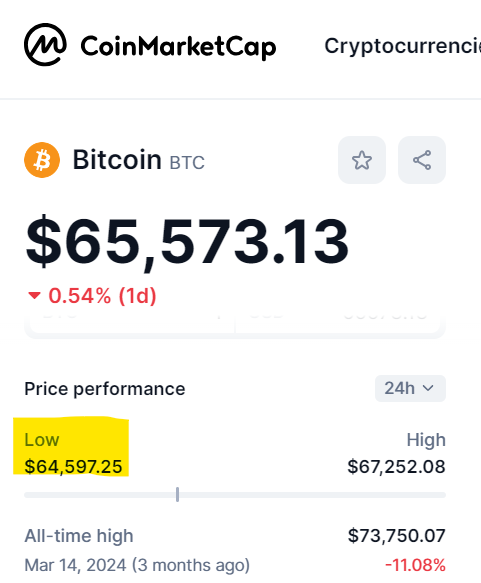This screenshot has width=481, height=583.
Task: Click the -11.08% from all-time high
Action: tap(415, 565)
